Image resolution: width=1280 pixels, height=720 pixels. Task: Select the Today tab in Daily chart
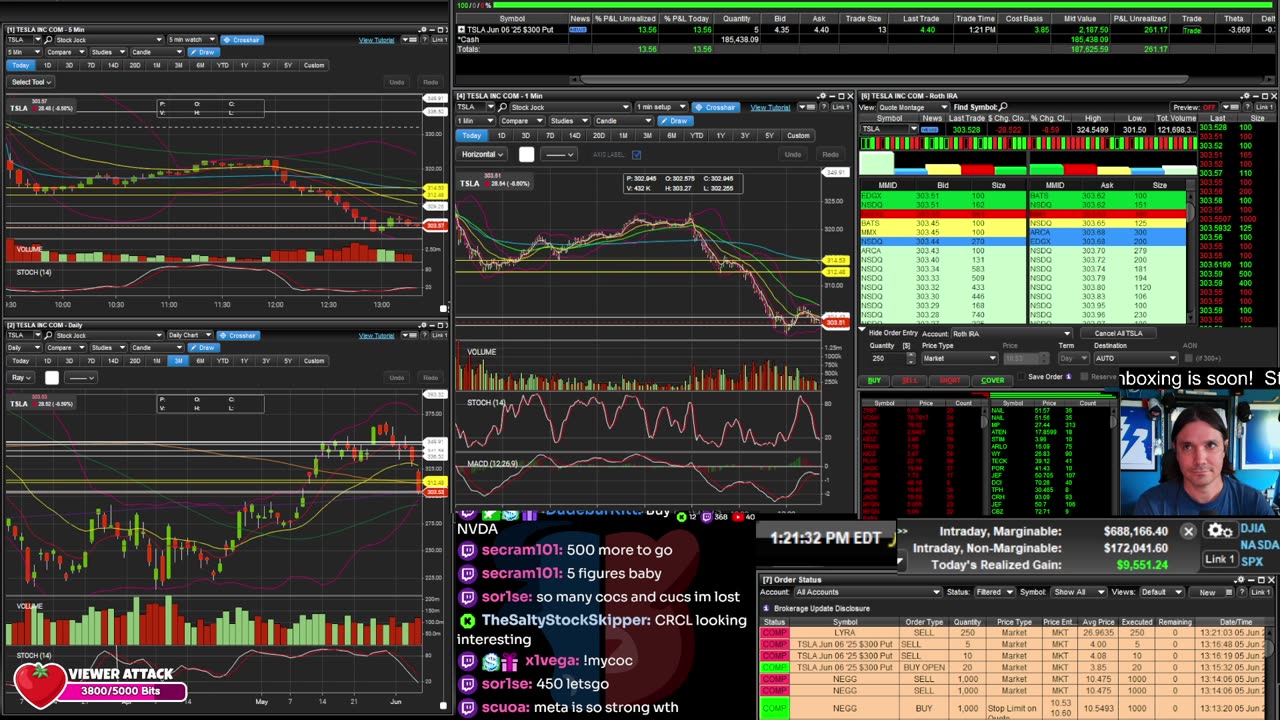coord(20,360)
